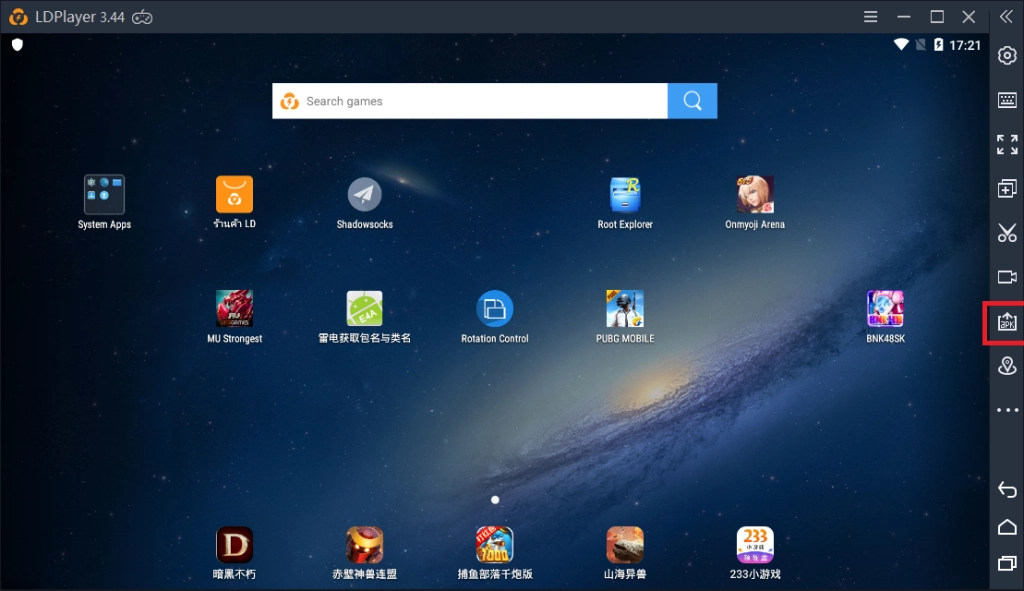
Task: Click the Wi-Fi status icon
Action: point(901,44)
